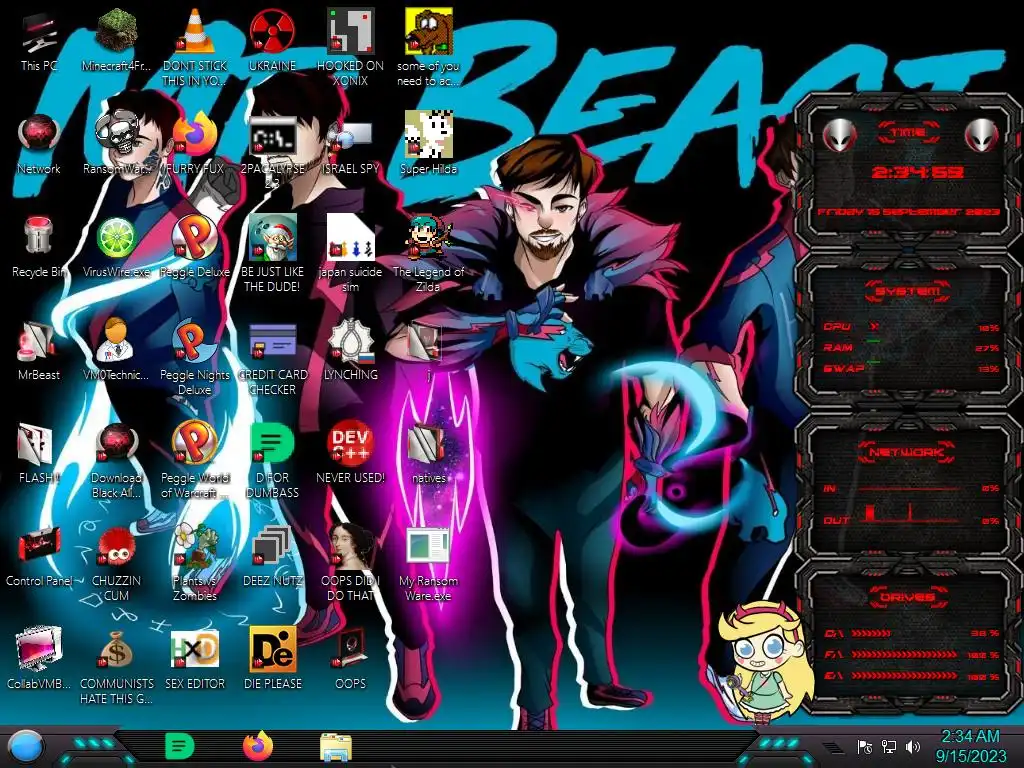Click the volume speaker tray icon
This screenshot has width=1024, height=768.
[912, 746]
